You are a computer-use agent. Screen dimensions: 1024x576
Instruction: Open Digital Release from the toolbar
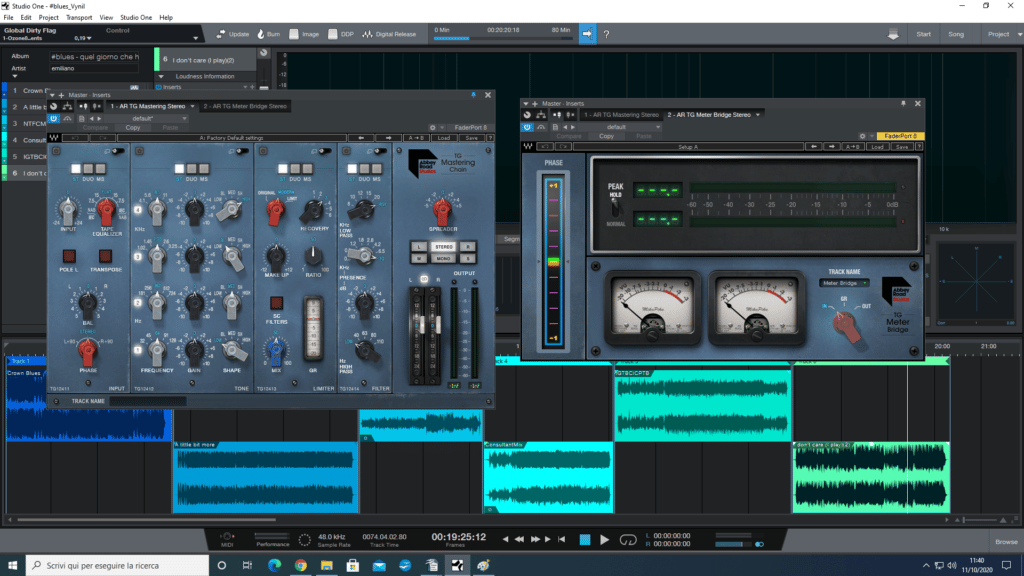pyautogui.click(x=389, y=34)
